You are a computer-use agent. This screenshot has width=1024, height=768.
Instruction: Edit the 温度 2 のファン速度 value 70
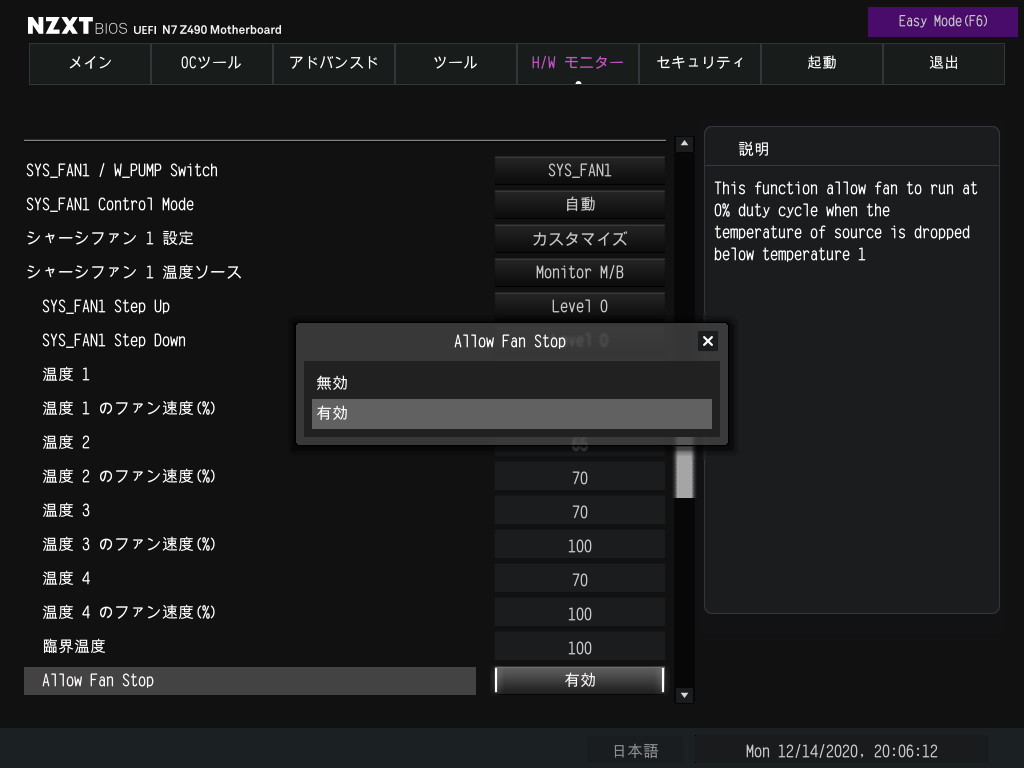coord(580,477)
